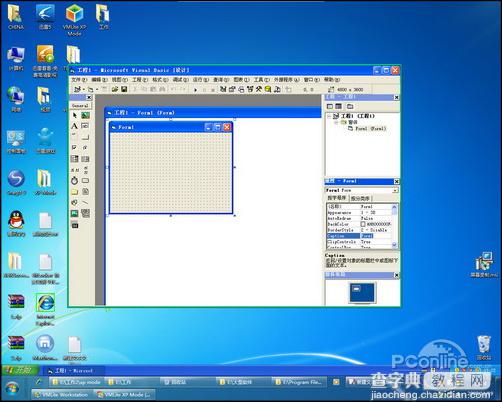Screen dimensions: 502x402
Task: Select Form1 (Form1) in project tree
Action: [x=367, y=129]
